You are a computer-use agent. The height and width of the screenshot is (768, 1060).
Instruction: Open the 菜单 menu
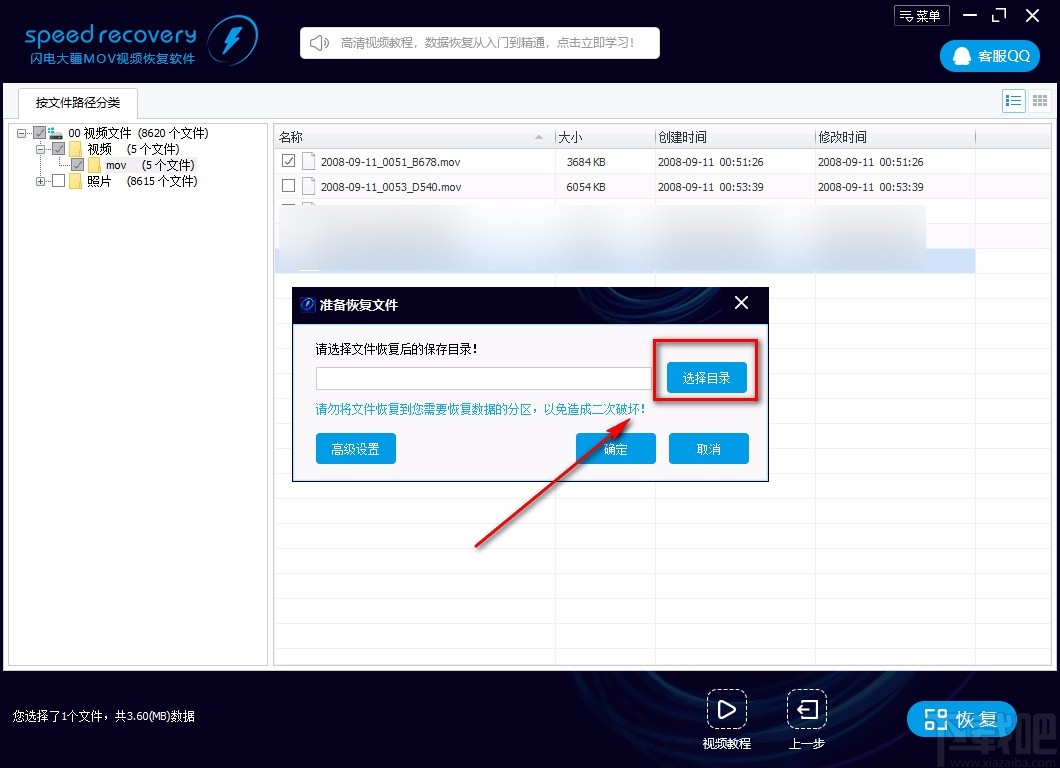click(921, 15)
